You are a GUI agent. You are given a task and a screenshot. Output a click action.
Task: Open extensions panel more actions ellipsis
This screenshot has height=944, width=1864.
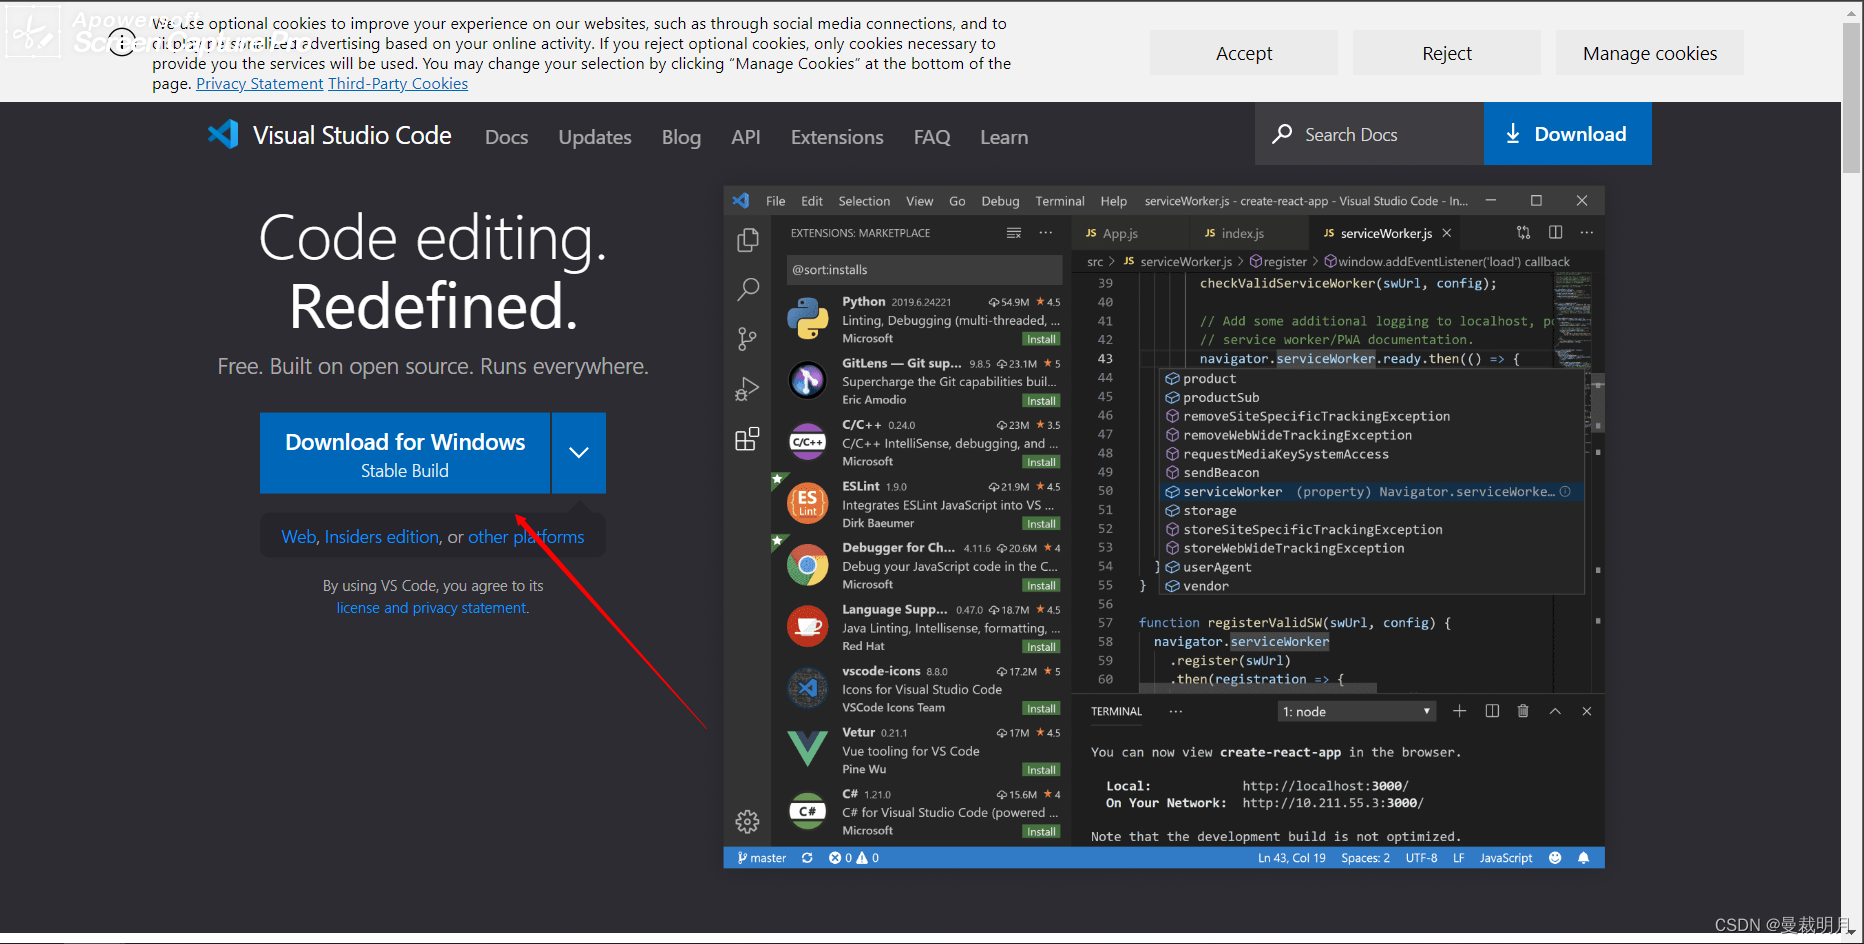pyautogui.click(x=1046, y=233)
